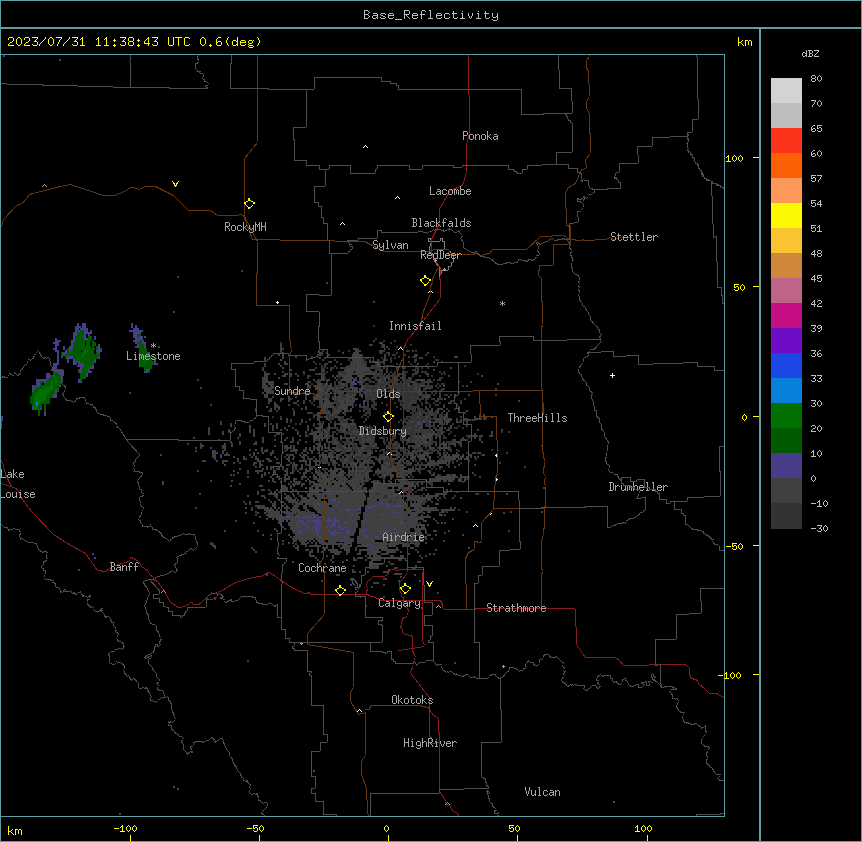Click the Banff label
This screenshot has height=842, width=862.
pyautogui.click(x=124, y=567)
